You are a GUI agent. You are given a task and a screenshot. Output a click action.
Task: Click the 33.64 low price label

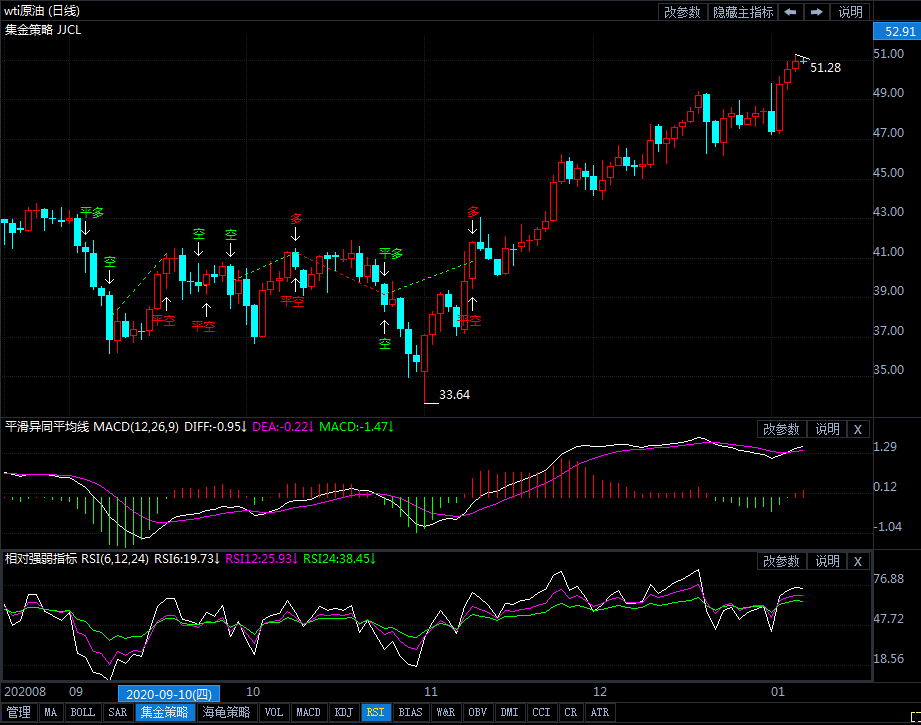pyautogui.click(x=454, y=395)
